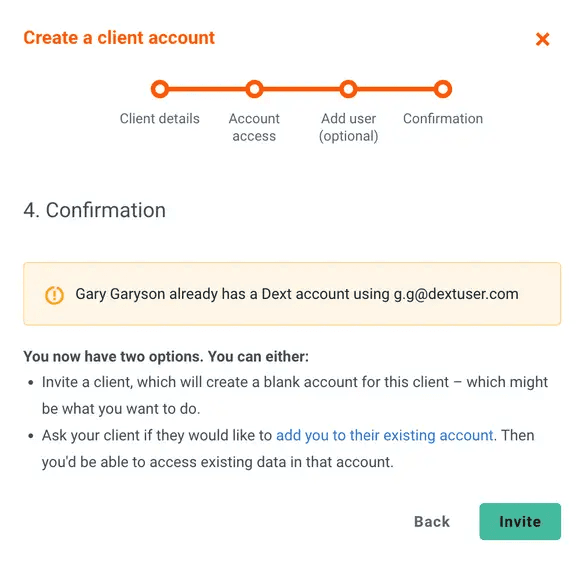The height and width of the screenshot is (566, 585).
Task: Click the green Invite button
Action: click(x=520, y=522)
